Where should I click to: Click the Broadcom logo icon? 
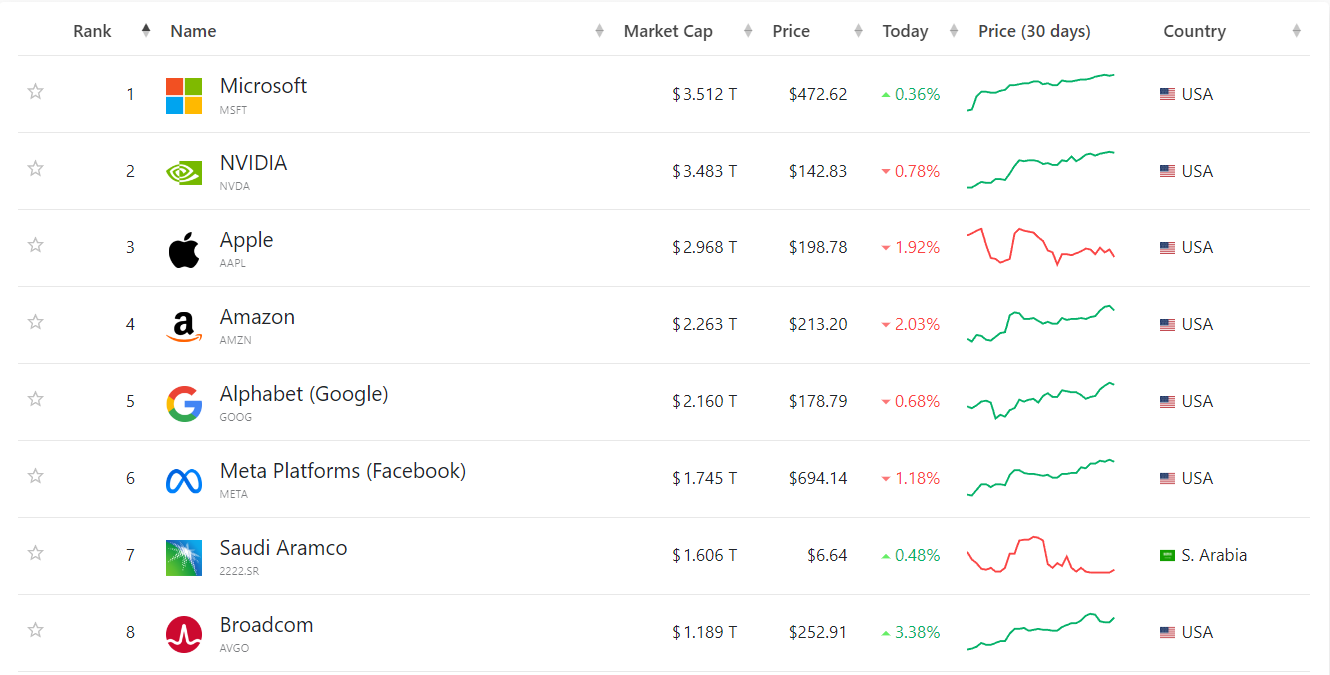pos(184,635)
